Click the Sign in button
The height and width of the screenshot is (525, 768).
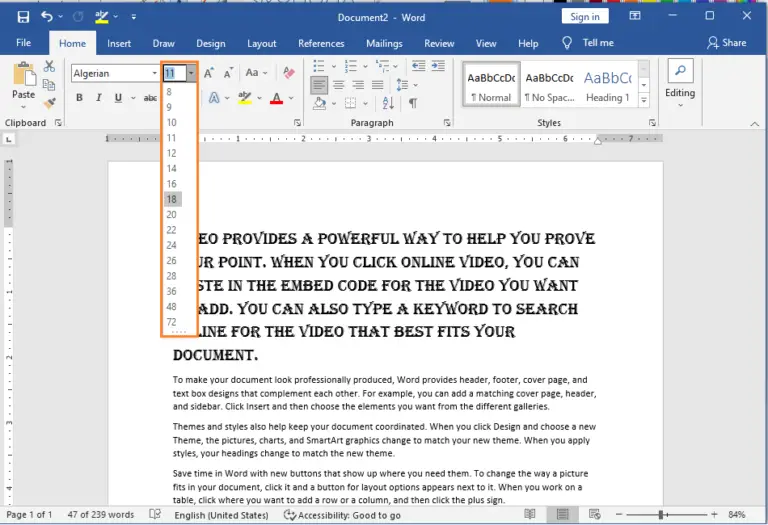click(585, 17)
